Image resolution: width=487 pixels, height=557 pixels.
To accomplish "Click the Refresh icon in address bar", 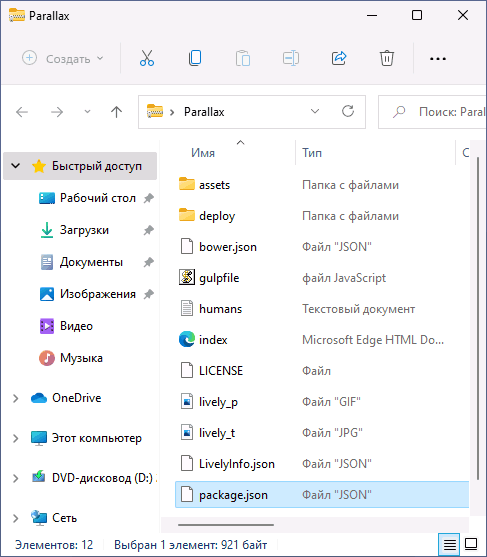I will (x=348, y=112).
